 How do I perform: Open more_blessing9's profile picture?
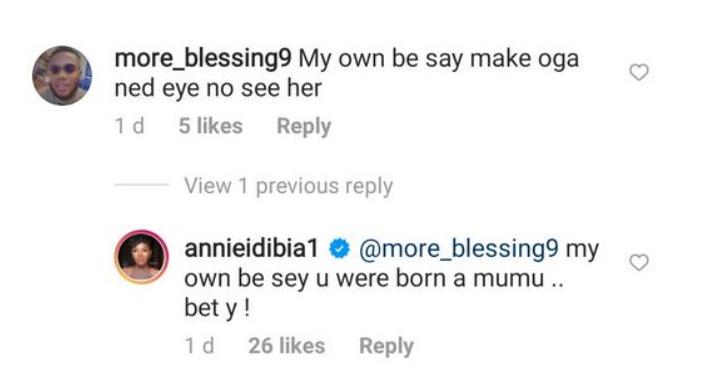[x=62, y=75]
